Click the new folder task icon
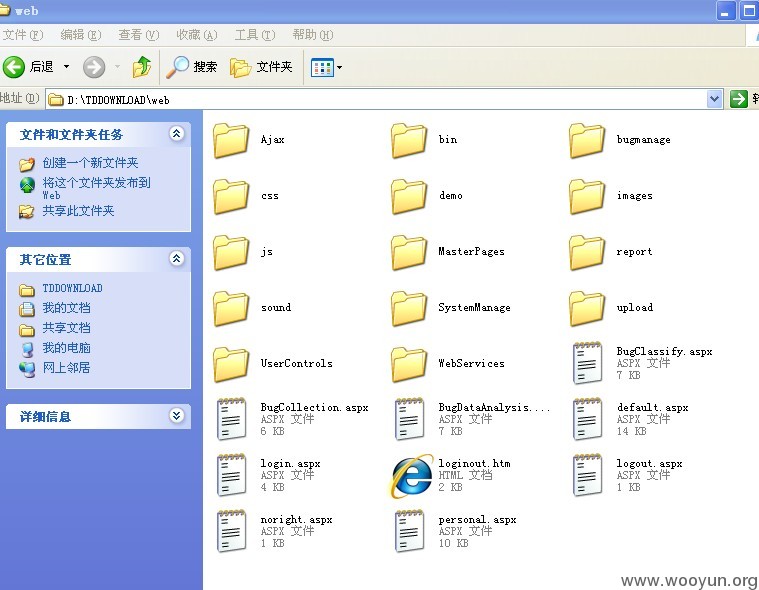The height and width of the screenshot is (590, 759). (27, 165)
